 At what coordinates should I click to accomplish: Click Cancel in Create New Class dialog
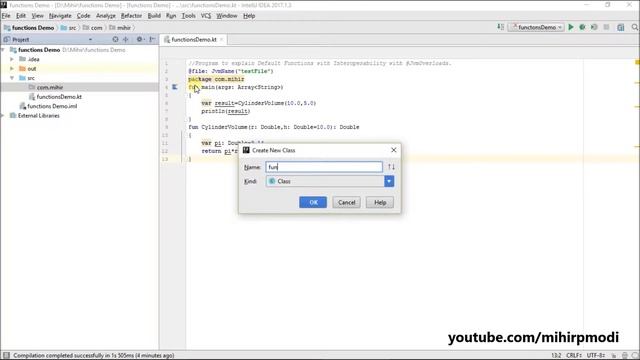[347, 202]
